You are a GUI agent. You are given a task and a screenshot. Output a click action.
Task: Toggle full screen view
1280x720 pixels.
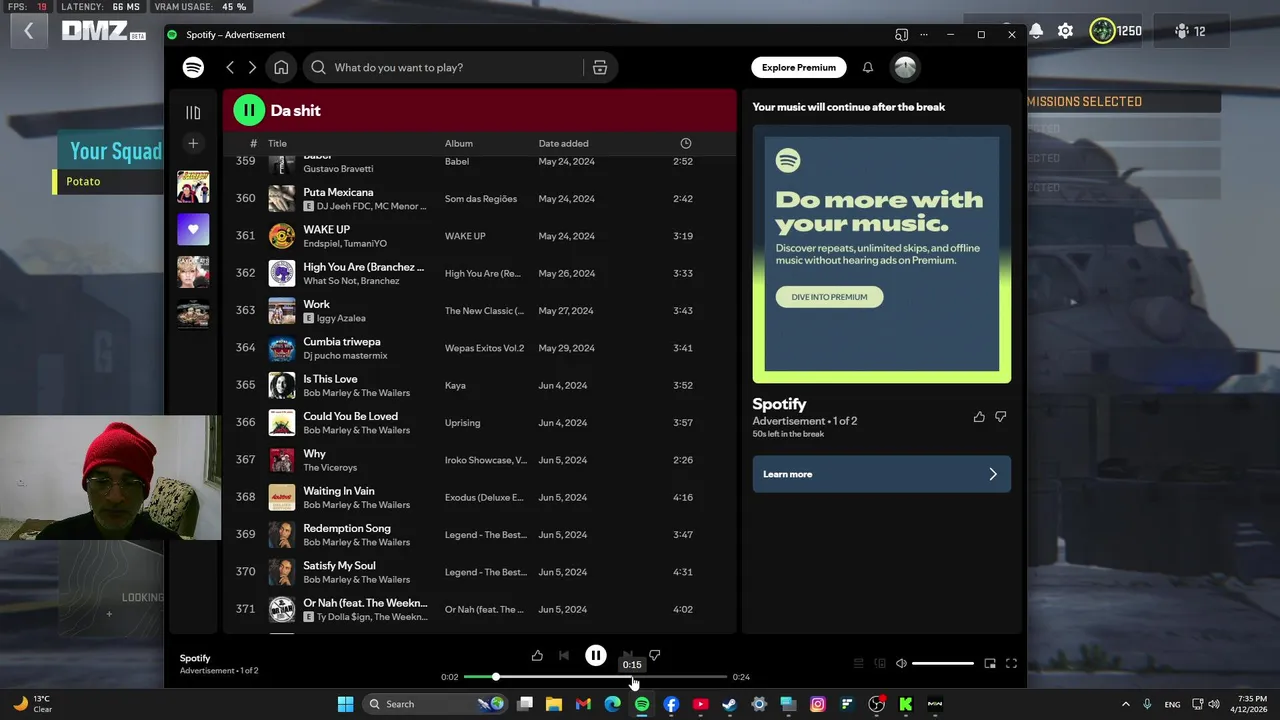pyautogui.click(x=1011, y=663)
